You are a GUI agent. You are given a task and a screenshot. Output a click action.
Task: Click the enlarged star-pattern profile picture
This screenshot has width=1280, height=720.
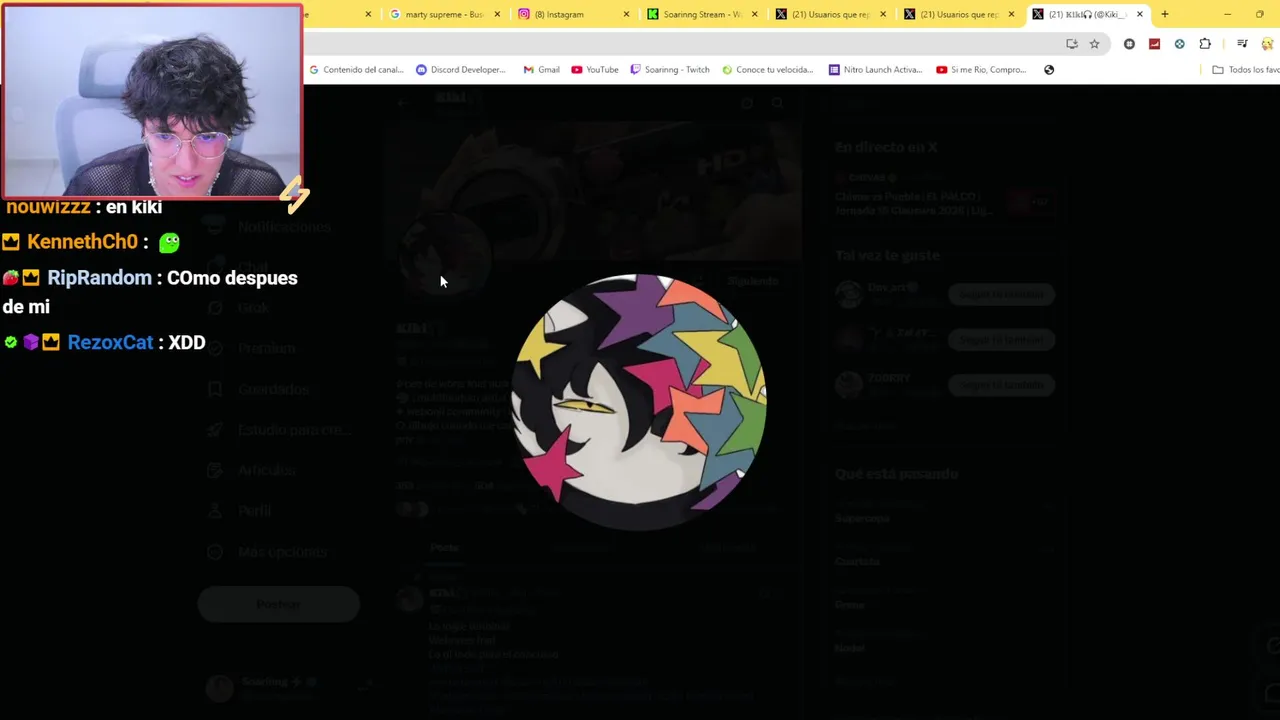(x=639, y=401)
